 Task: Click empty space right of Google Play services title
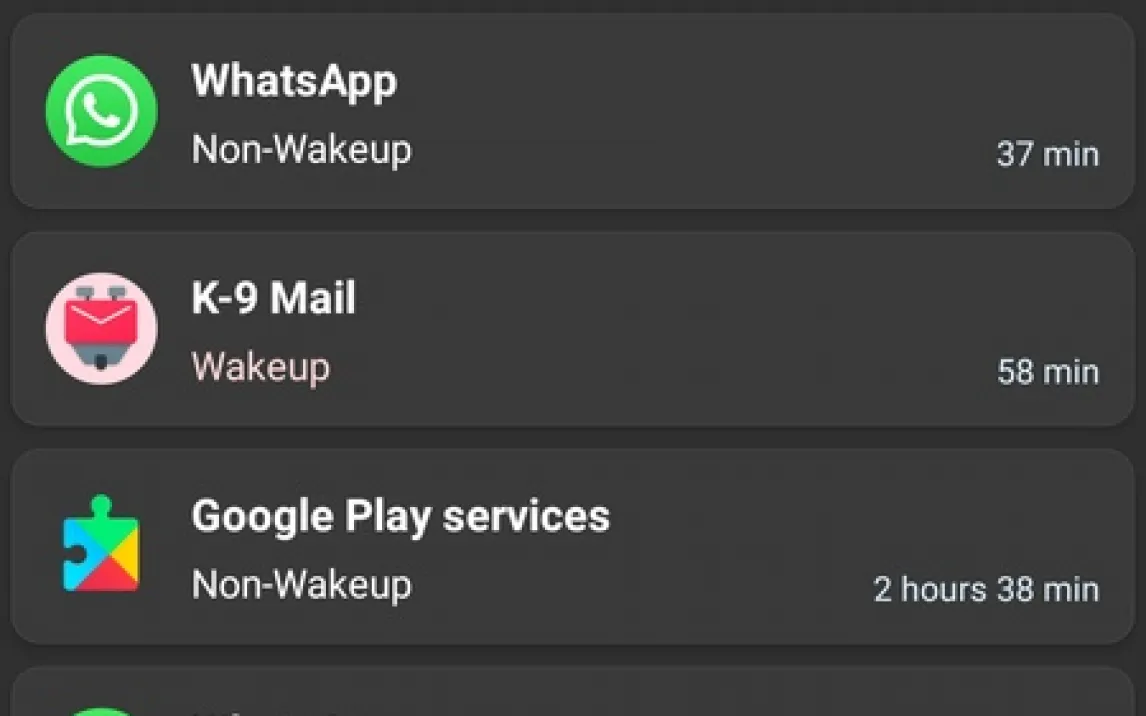[x=855, y=517]
